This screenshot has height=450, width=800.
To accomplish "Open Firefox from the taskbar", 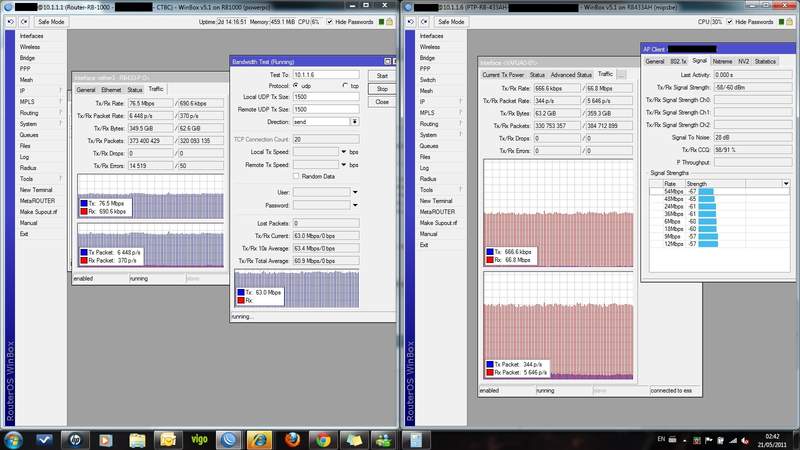I will [x=292, y=440].
